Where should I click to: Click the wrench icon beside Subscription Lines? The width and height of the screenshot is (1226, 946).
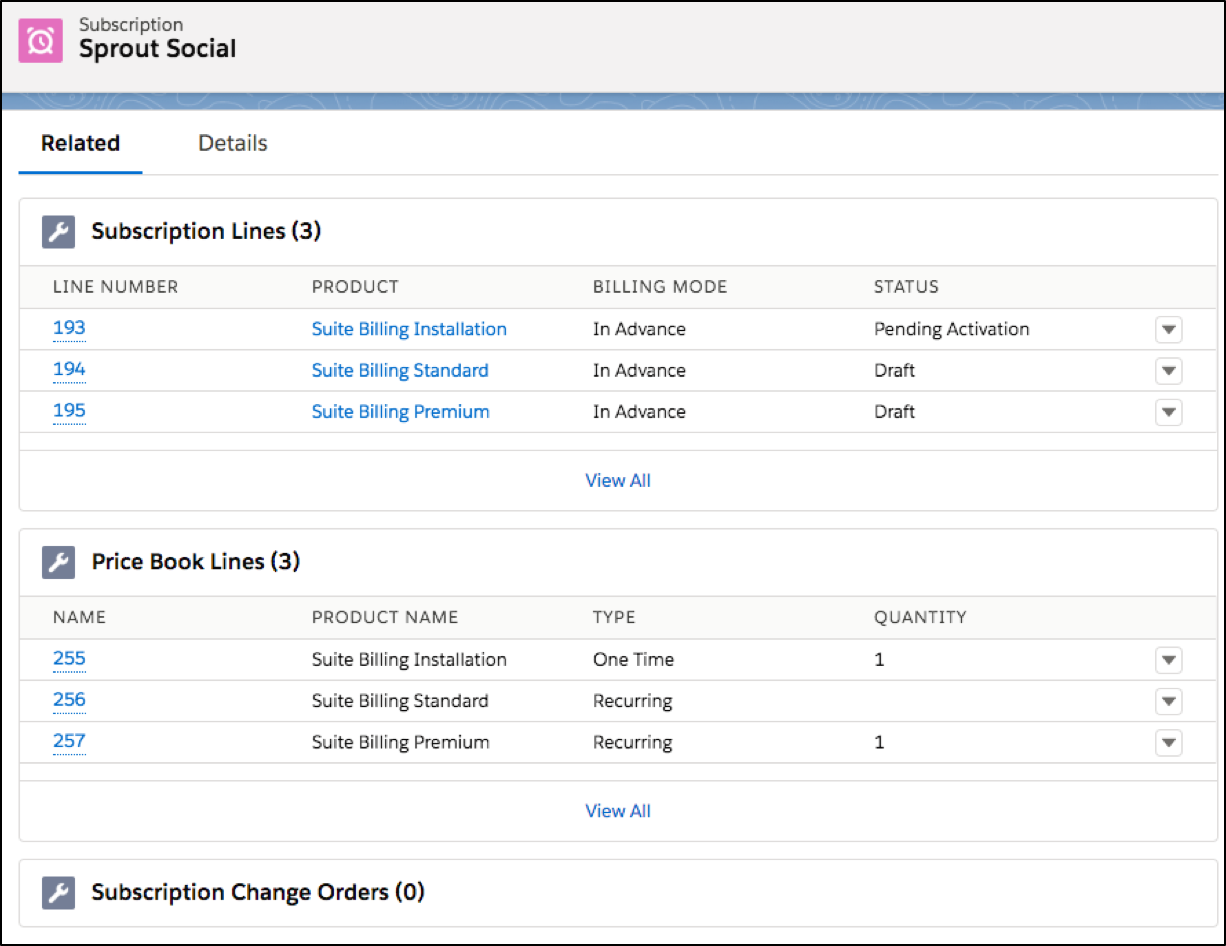[58, 232]
